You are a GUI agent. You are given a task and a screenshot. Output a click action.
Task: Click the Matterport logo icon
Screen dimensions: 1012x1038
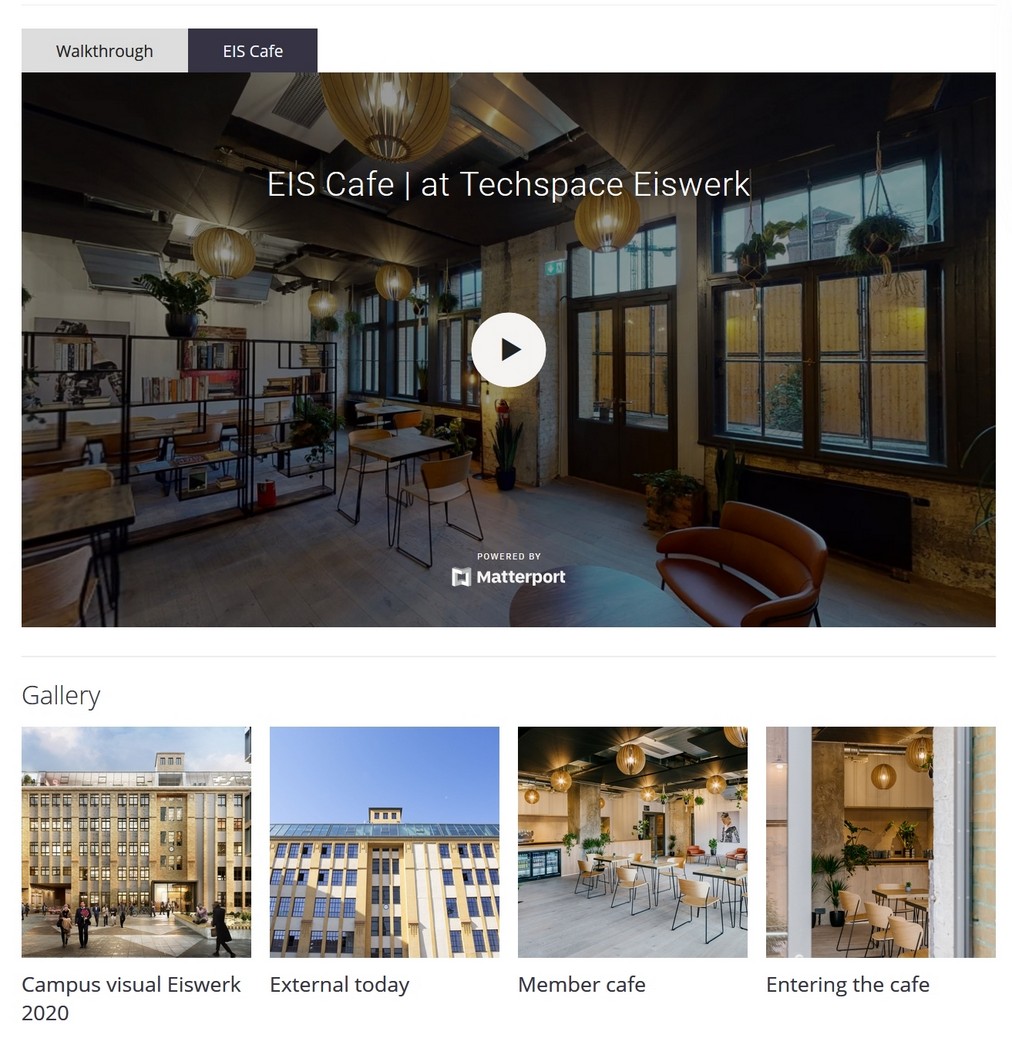[461, 577]
